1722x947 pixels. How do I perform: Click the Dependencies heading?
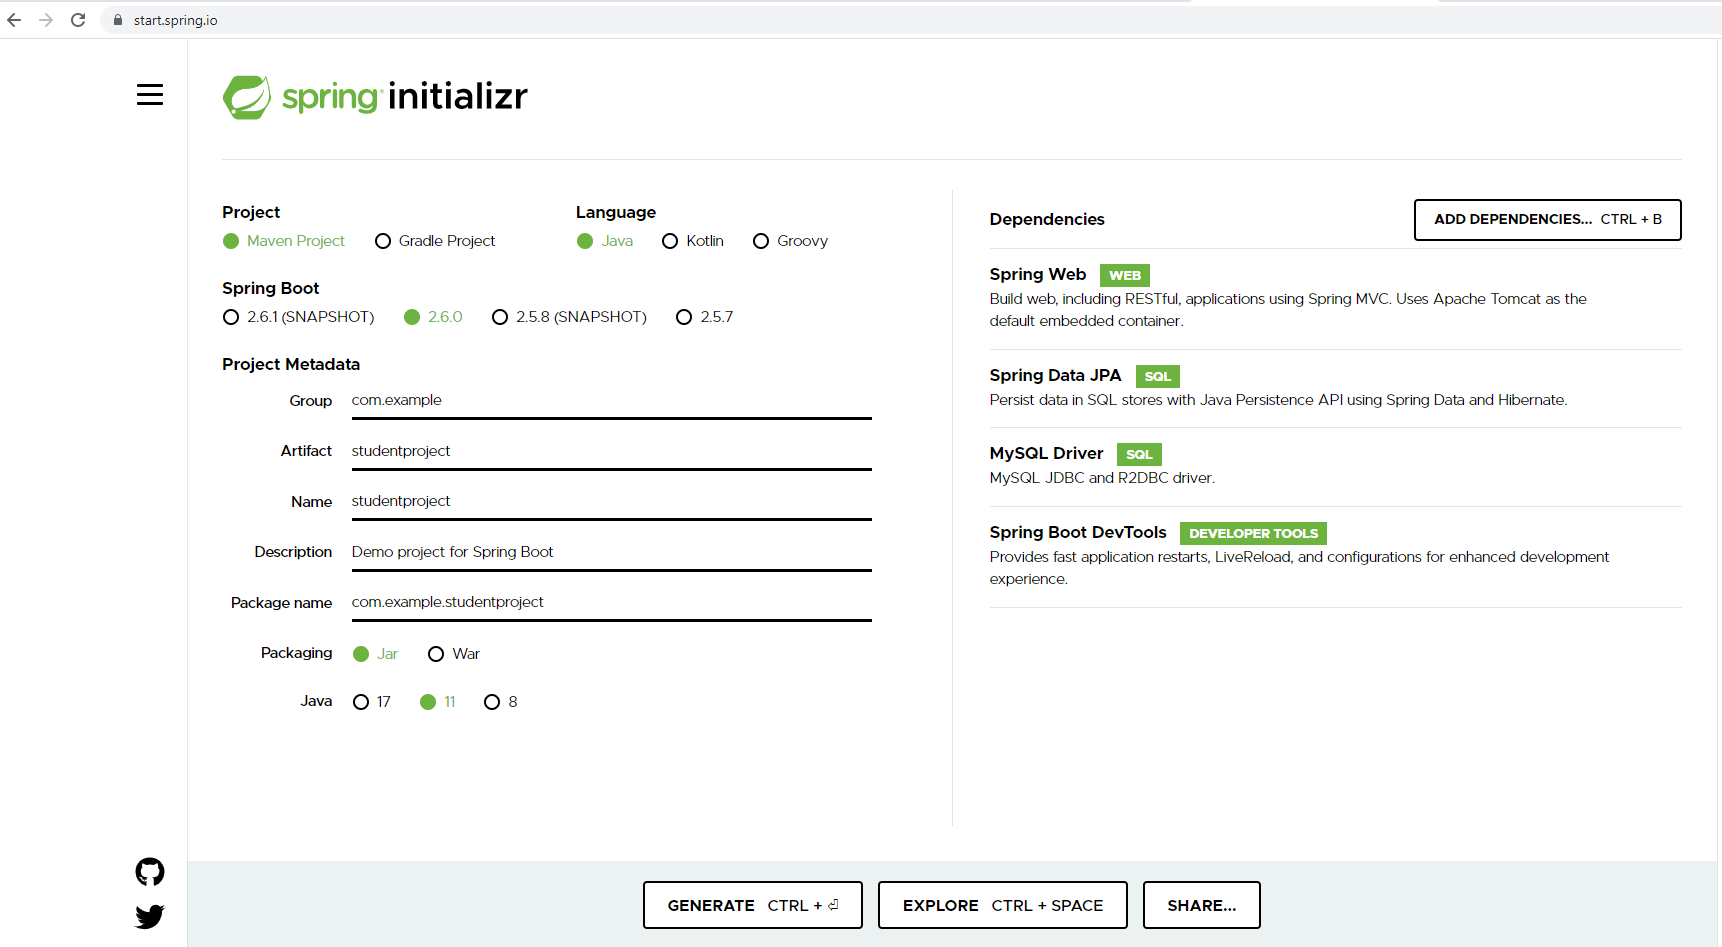tap(1047, 220)
